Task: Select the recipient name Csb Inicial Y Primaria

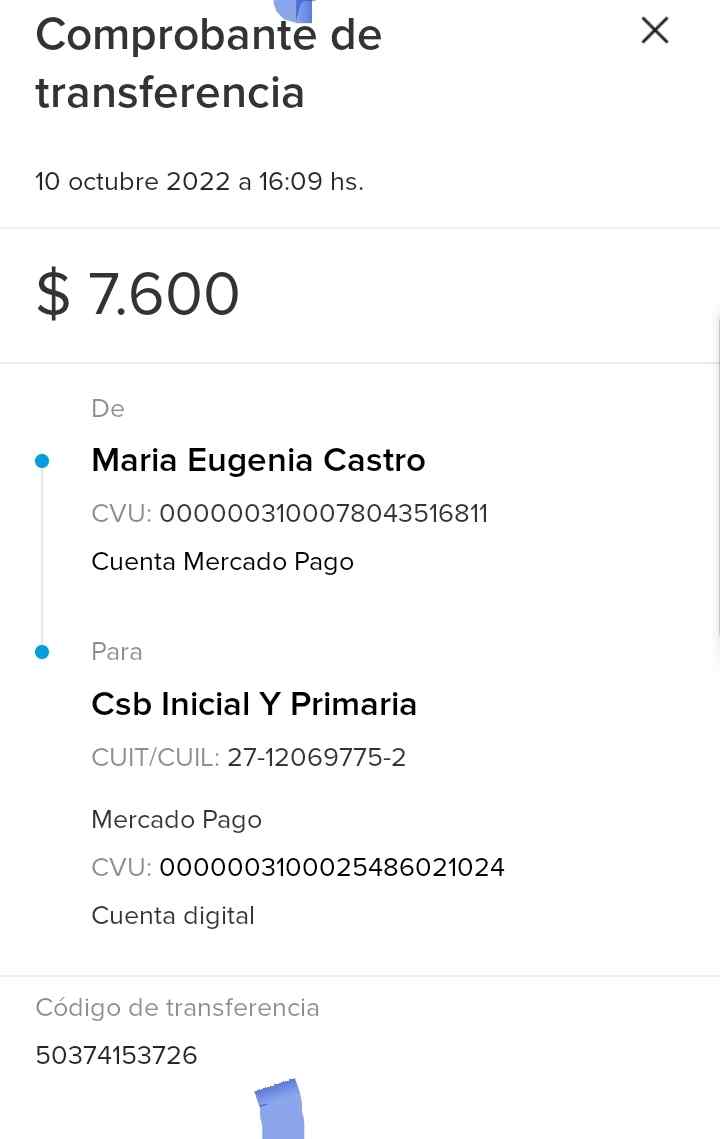Action: pos(254,704)
